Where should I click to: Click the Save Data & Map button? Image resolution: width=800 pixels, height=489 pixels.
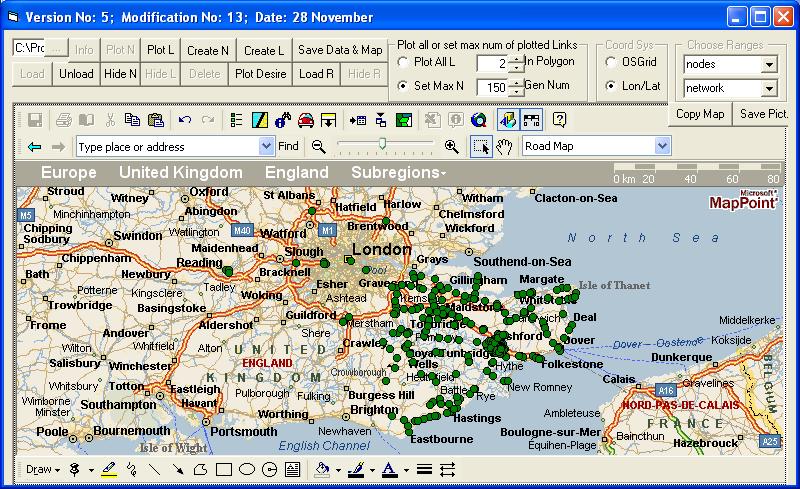coord(340,50)
